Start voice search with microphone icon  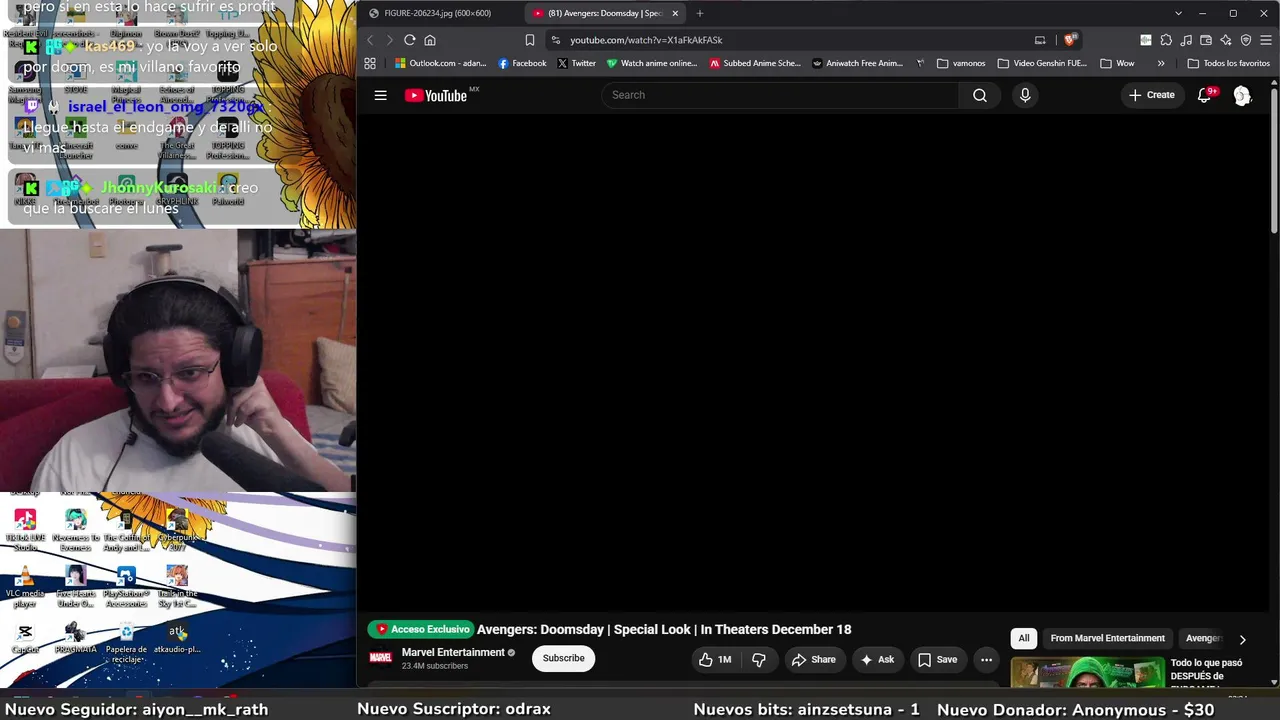pos(1024,95)
